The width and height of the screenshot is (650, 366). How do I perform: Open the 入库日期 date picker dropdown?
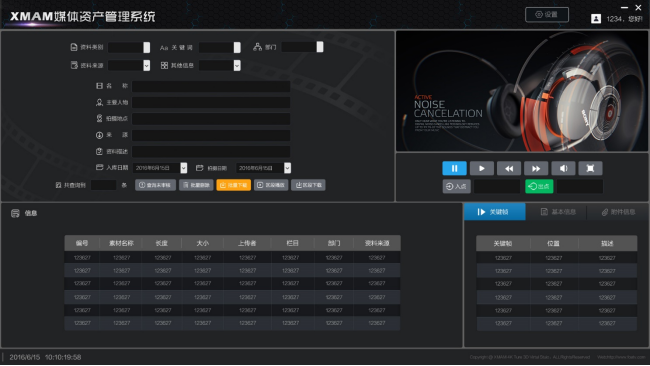point(184,168)
